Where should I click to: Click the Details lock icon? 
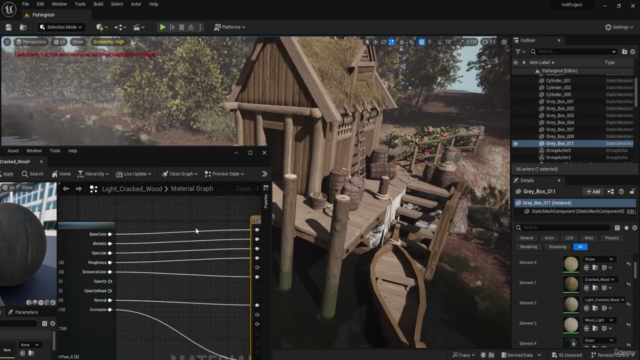coord(632,191)
